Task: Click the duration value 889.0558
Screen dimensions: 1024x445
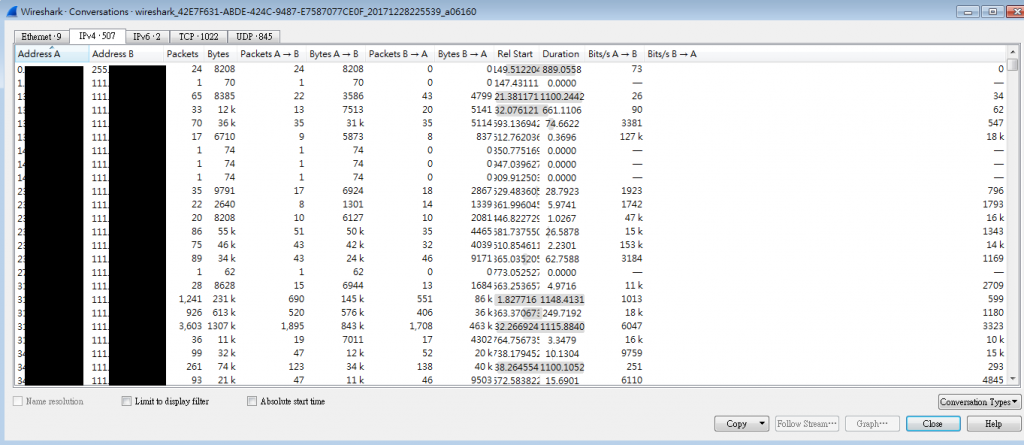Action: pos(562,69)
